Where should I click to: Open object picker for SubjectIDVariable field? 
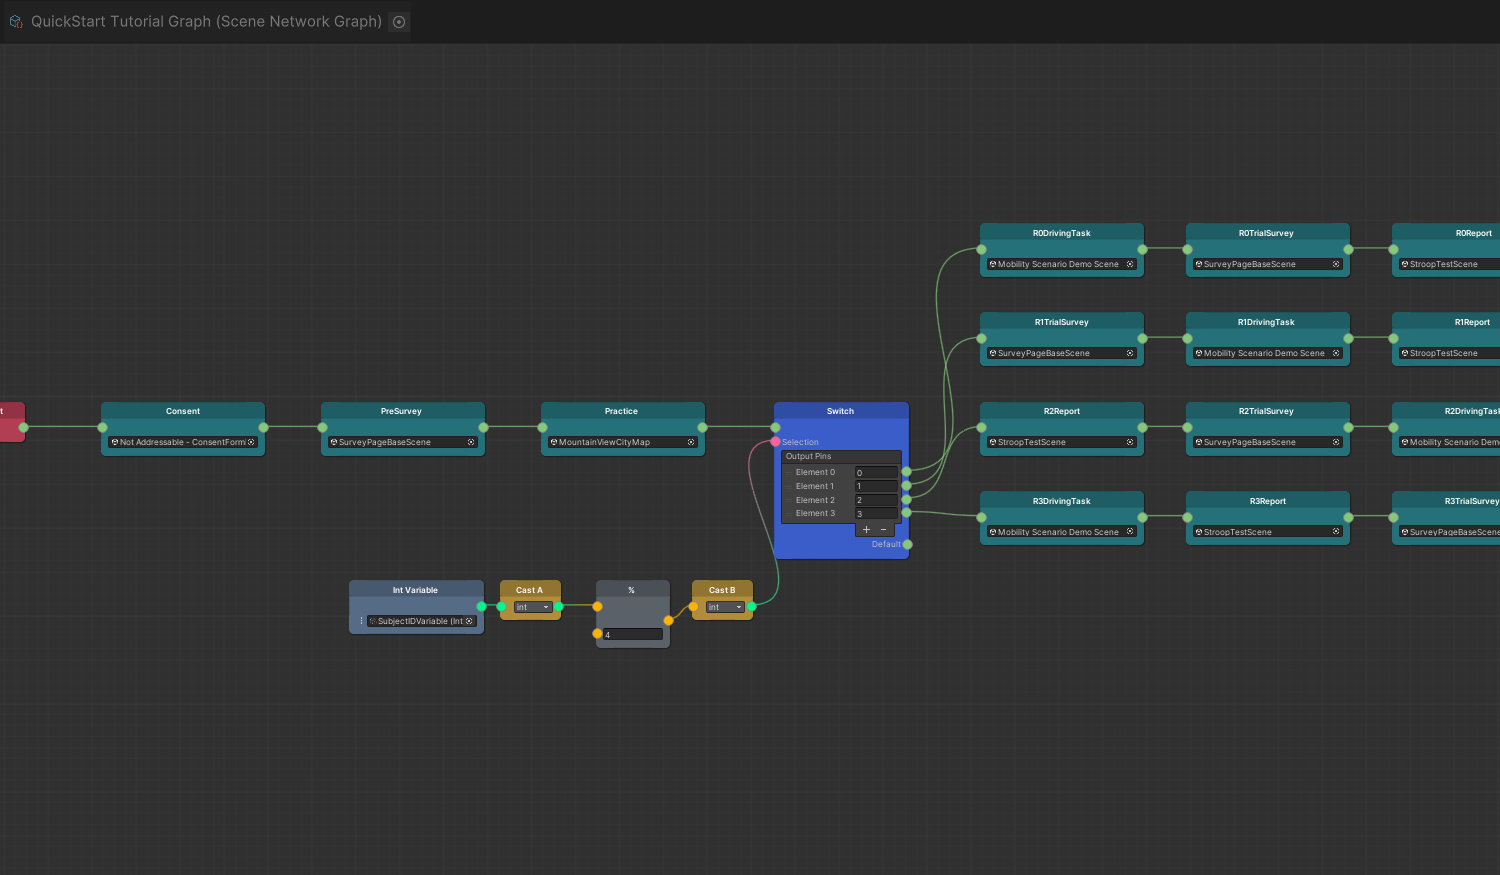469,621
